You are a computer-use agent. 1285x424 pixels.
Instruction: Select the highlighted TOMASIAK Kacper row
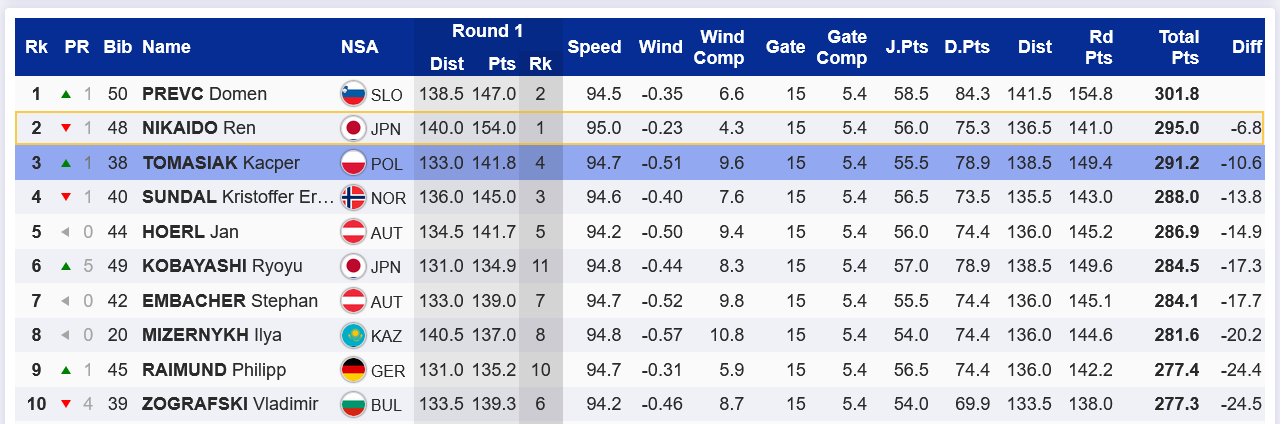[x=640, y=163]
